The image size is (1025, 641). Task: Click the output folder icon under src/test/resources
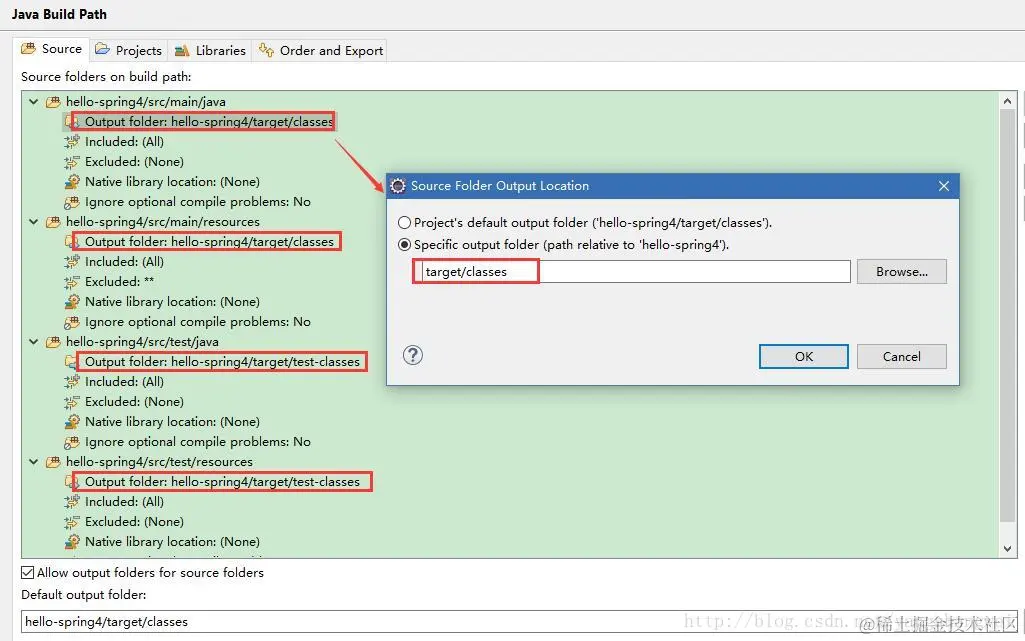[x=71, y=482]
